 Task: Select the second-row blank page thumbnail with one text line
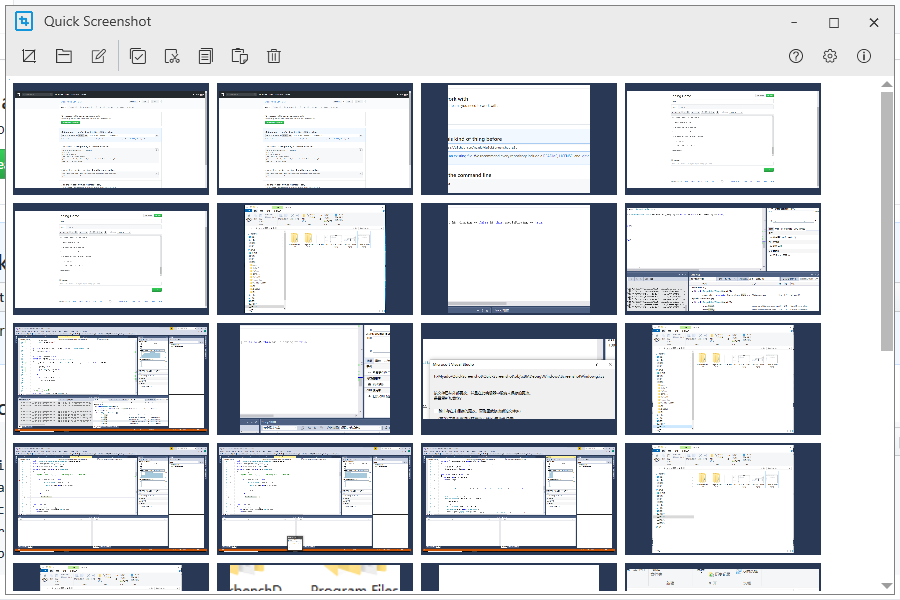(519, 259)
